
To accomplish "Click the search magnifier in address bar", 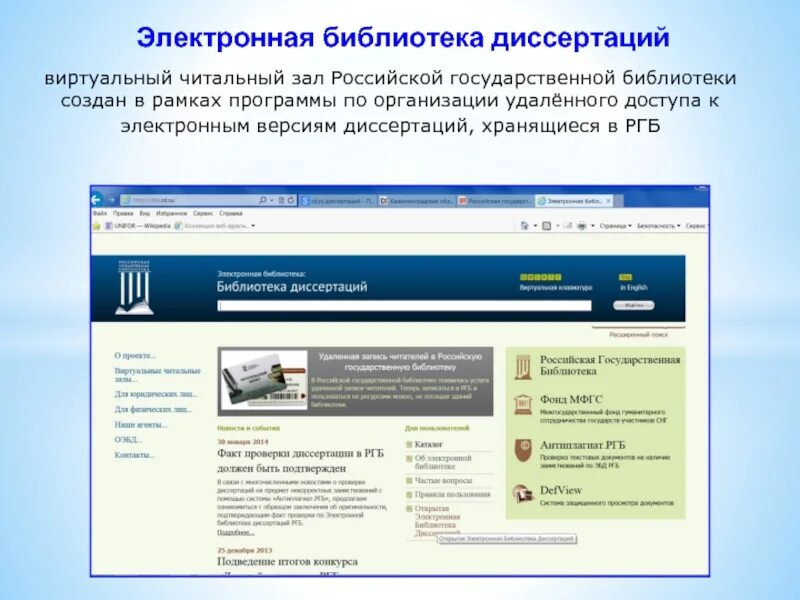I will pos(263,201).
